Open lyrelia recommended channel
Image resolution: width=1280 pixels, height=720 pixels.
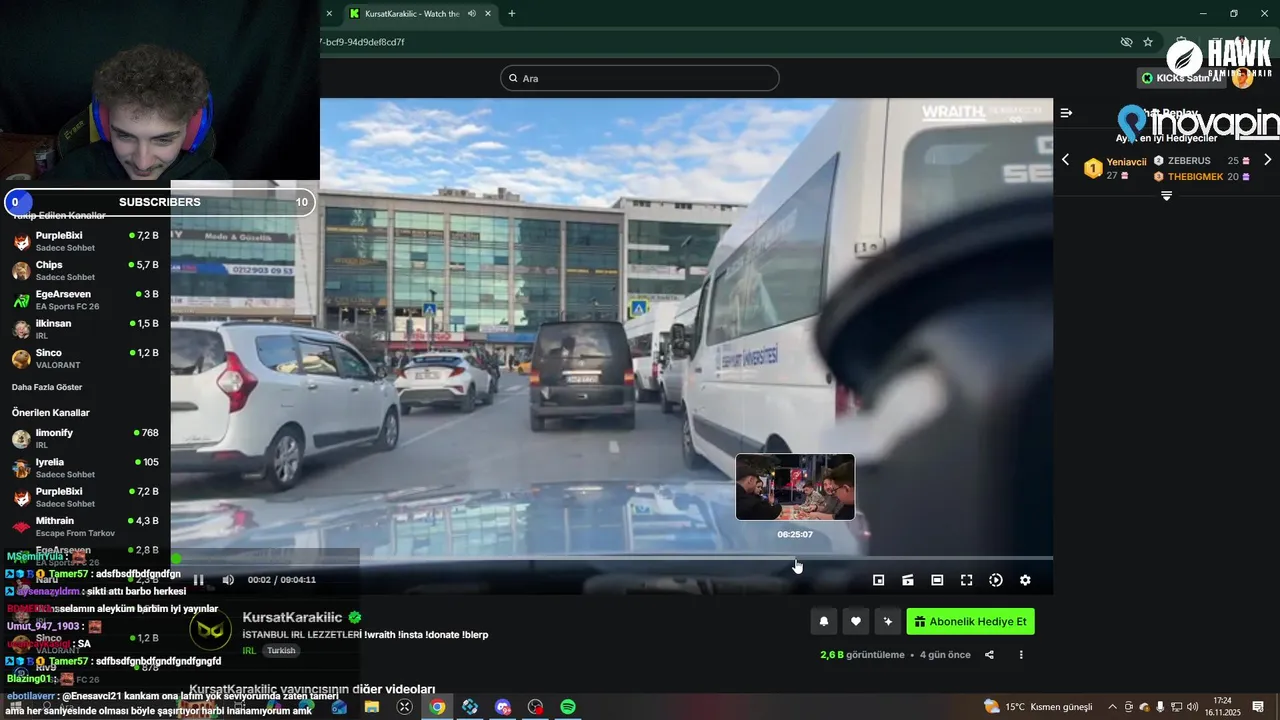pos(86,467)
